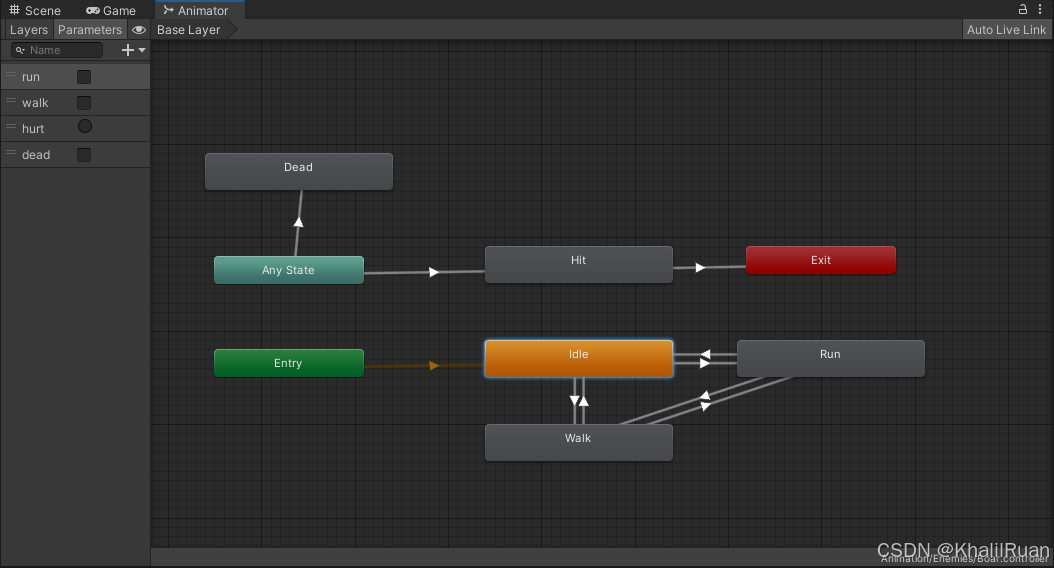
Task: Select the Run to Idle transition arrow
Action: [705, 354]
